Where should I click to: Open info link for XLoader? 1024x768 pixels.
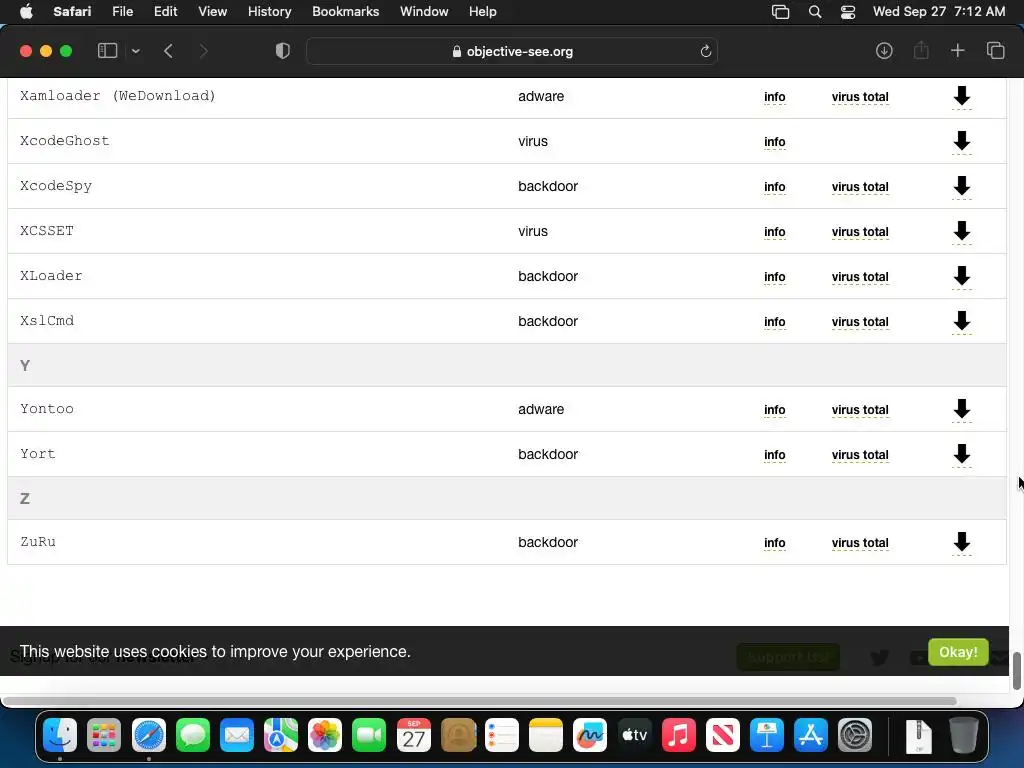[775, 277]
